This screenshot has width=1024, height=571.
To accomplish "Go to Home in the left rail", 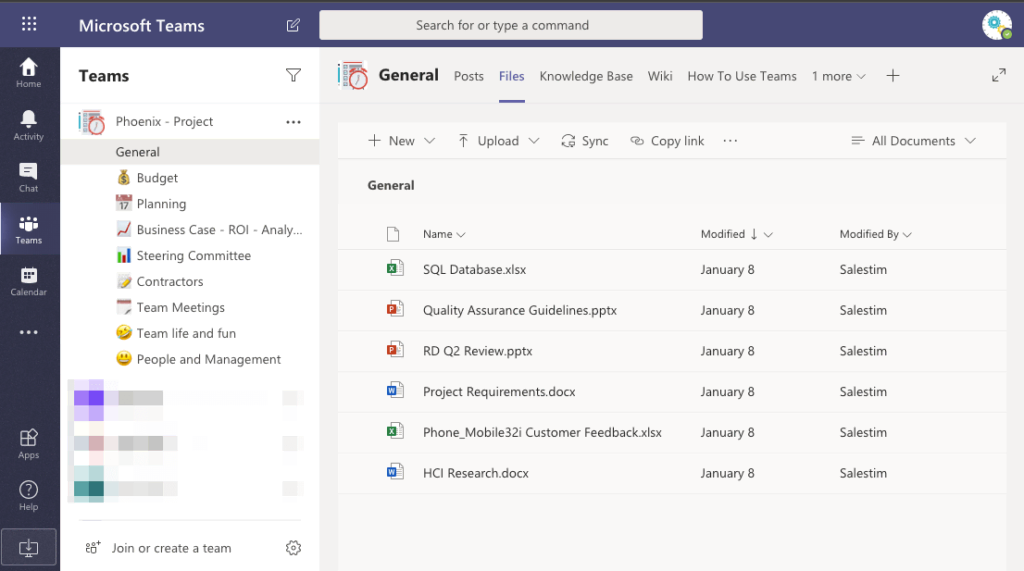I will (29, 73).
